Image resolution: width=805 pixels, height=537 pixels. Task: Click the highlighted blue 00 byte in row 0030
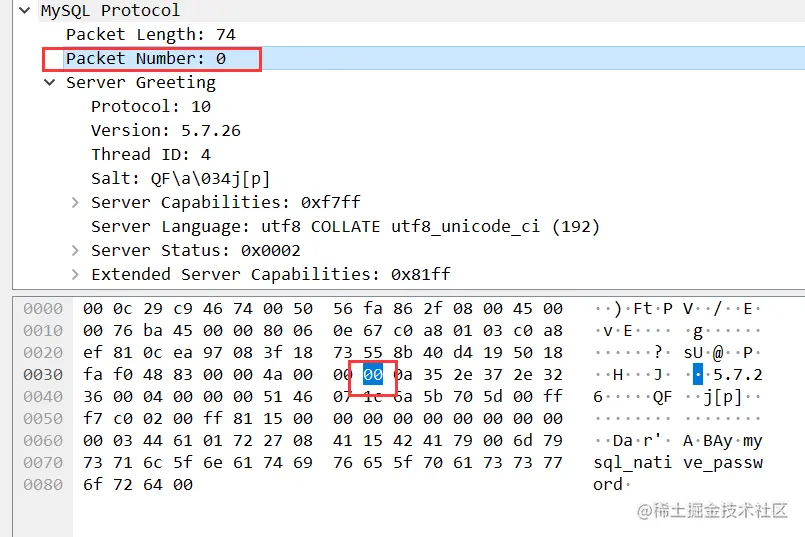tap(373, 375)
